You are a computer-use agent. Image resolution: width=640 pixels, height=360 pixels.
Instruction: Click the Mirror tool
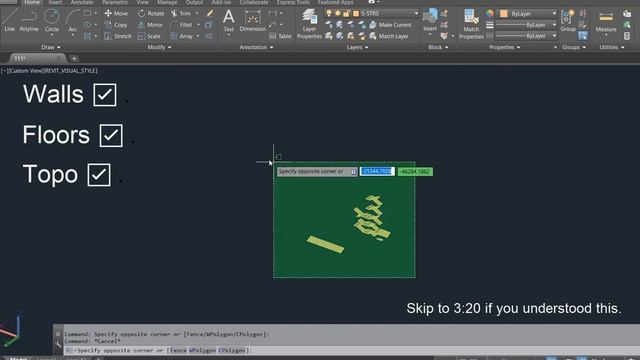(x=150, y=25)
